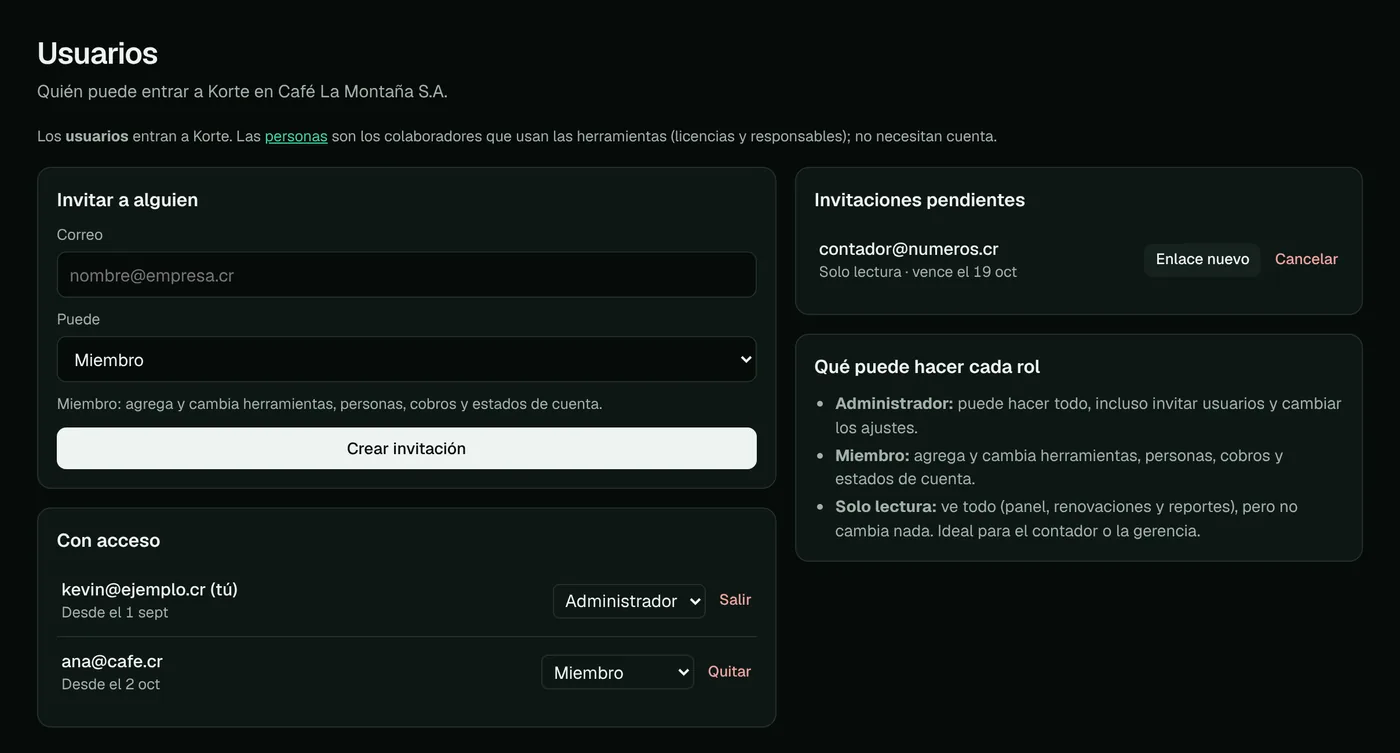Click the Qué puede hacer cada rol heading
Screen dimensions: 1400x753
pos(927,367)
